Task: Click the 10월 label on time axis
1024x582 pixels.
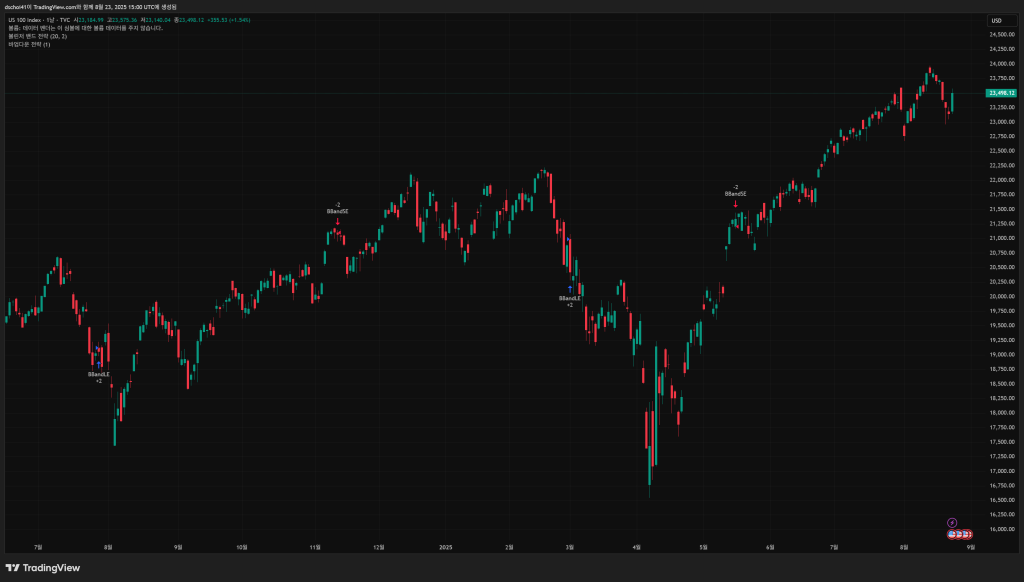Action: coord(241,548)
